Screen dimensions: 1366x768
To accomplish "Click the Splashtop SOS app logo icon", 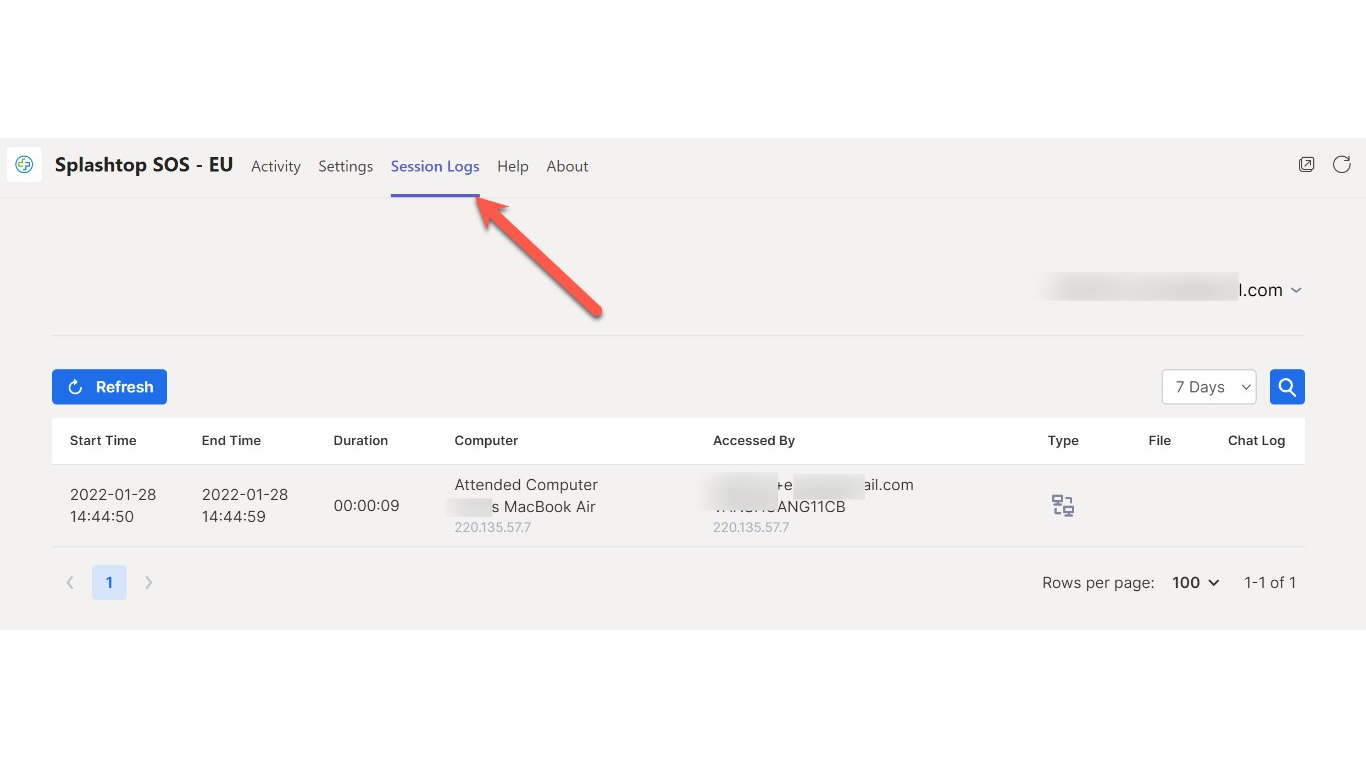I will coord(24,165).
